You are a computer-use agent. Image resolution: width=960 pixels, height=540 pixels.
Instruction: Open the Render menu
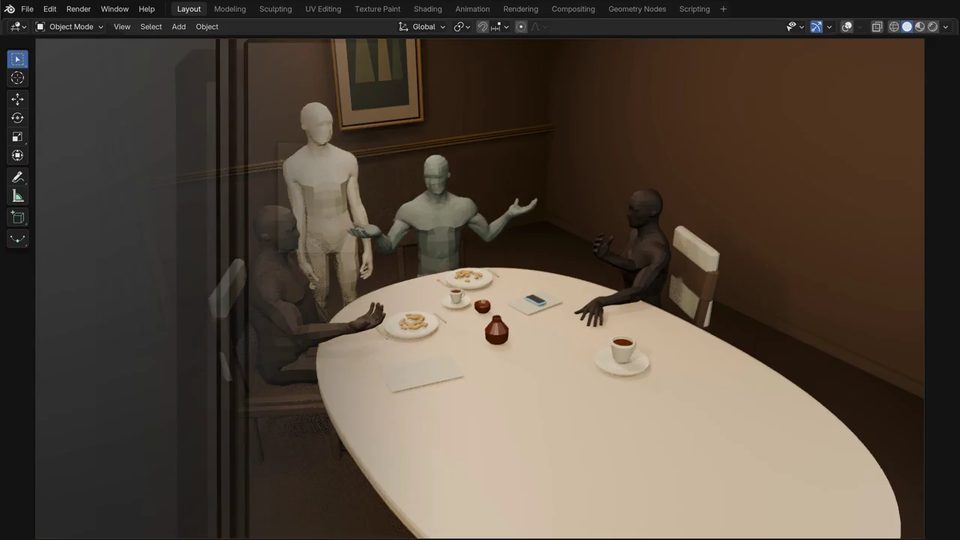78,9
